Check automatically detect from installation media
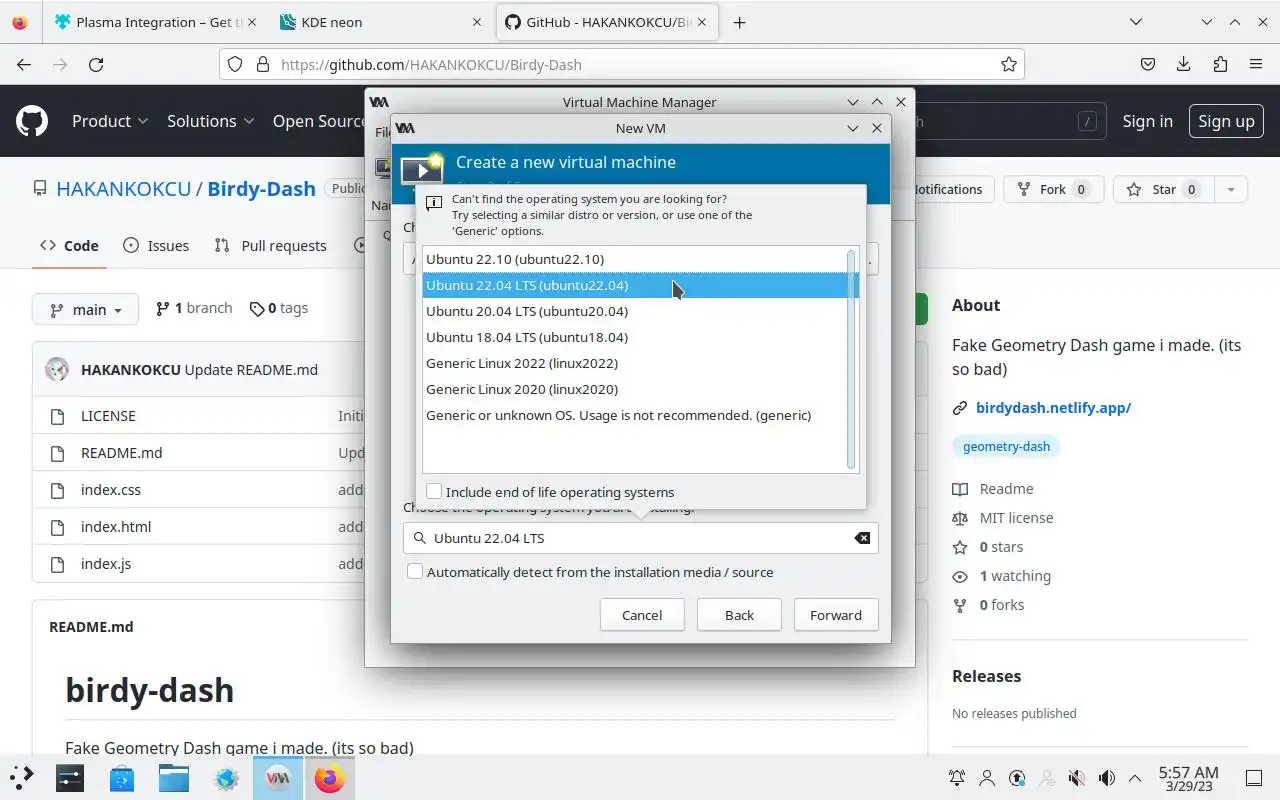Image resolution: width=1280 pixels, height=800 pixels. click(x=415, y=572)
